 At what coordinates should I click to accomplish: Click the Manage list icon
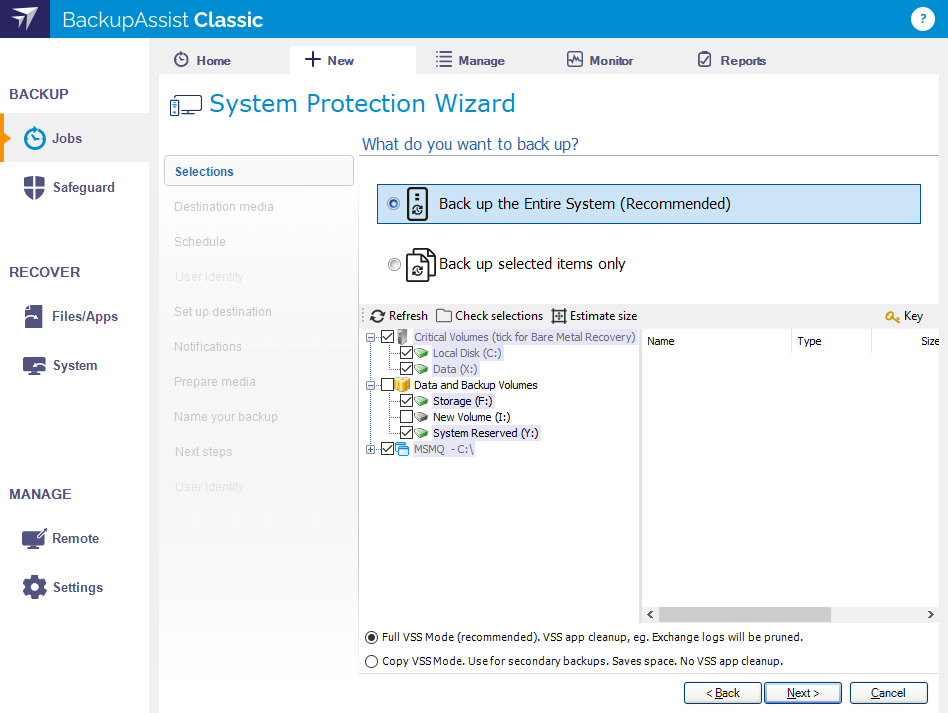pos(444,59)
